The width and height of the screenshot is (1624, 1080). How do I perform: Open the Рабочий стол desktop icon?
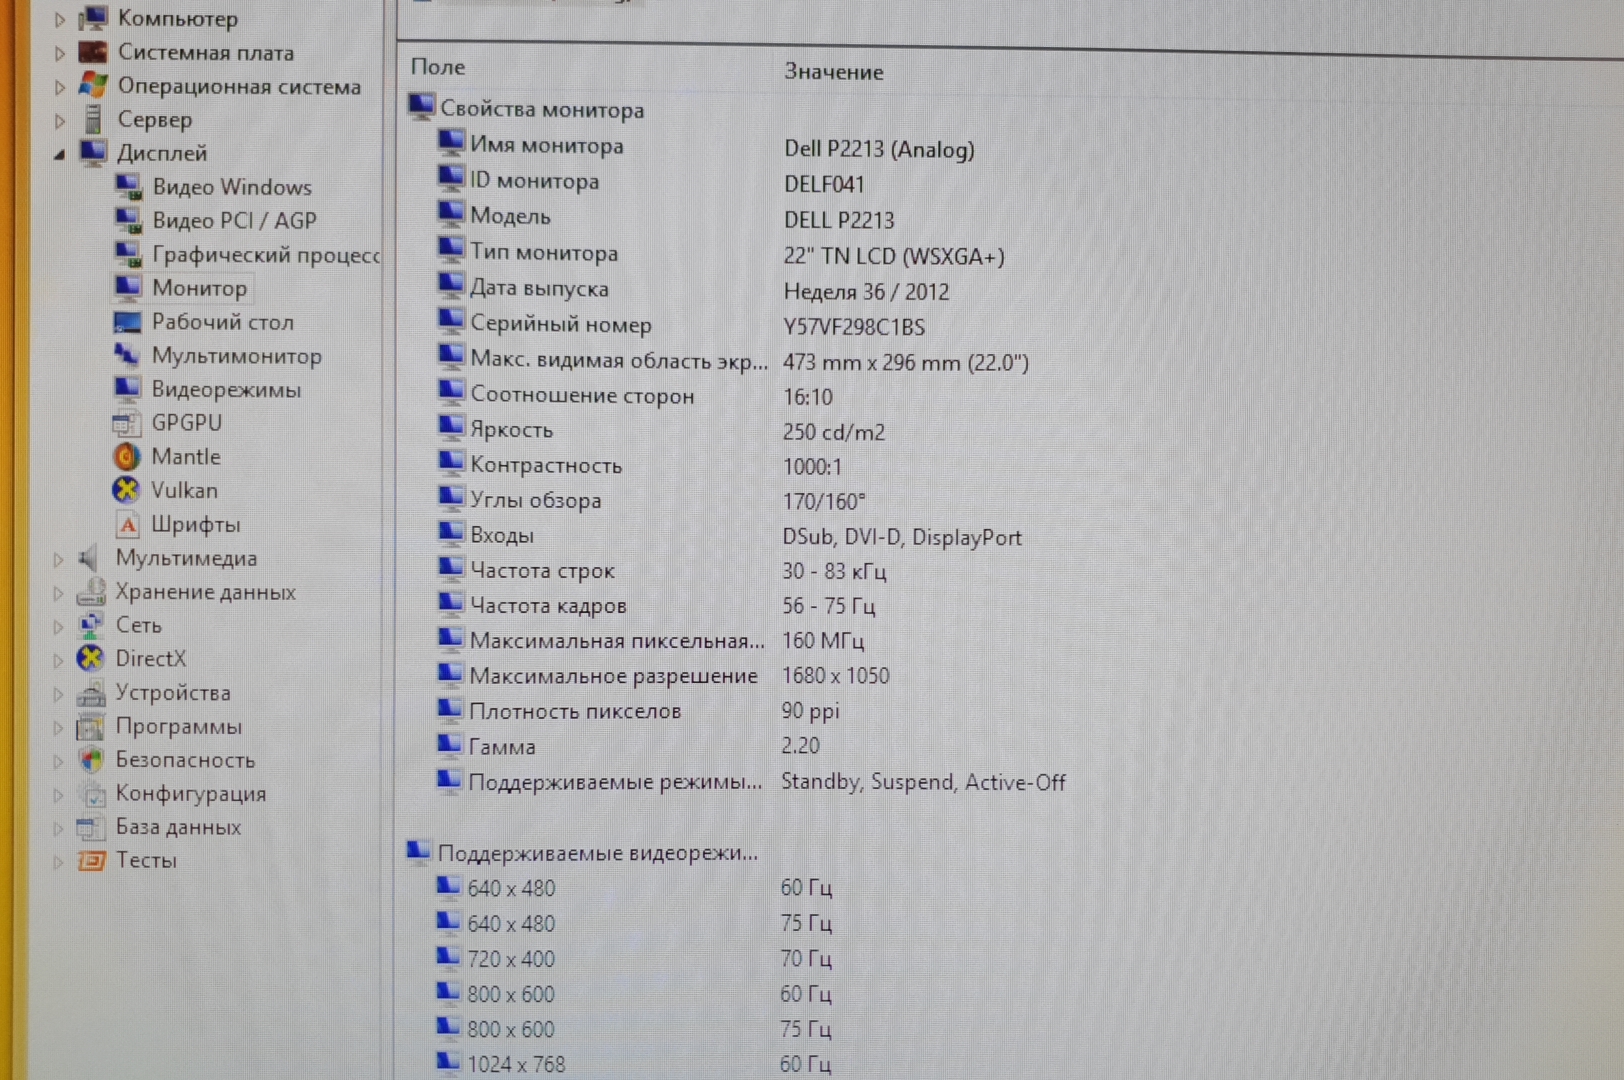(x=128, y=322)
